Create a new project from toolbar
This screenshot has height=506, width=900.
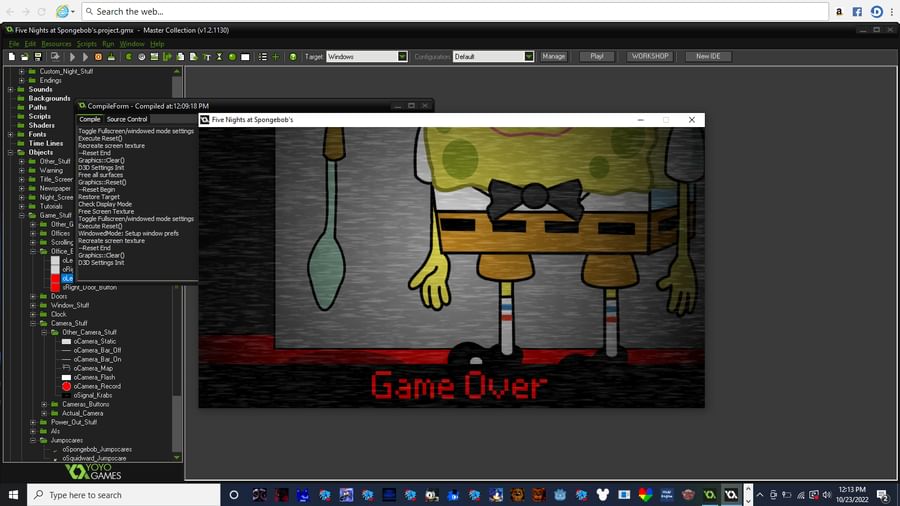[11, 57]
